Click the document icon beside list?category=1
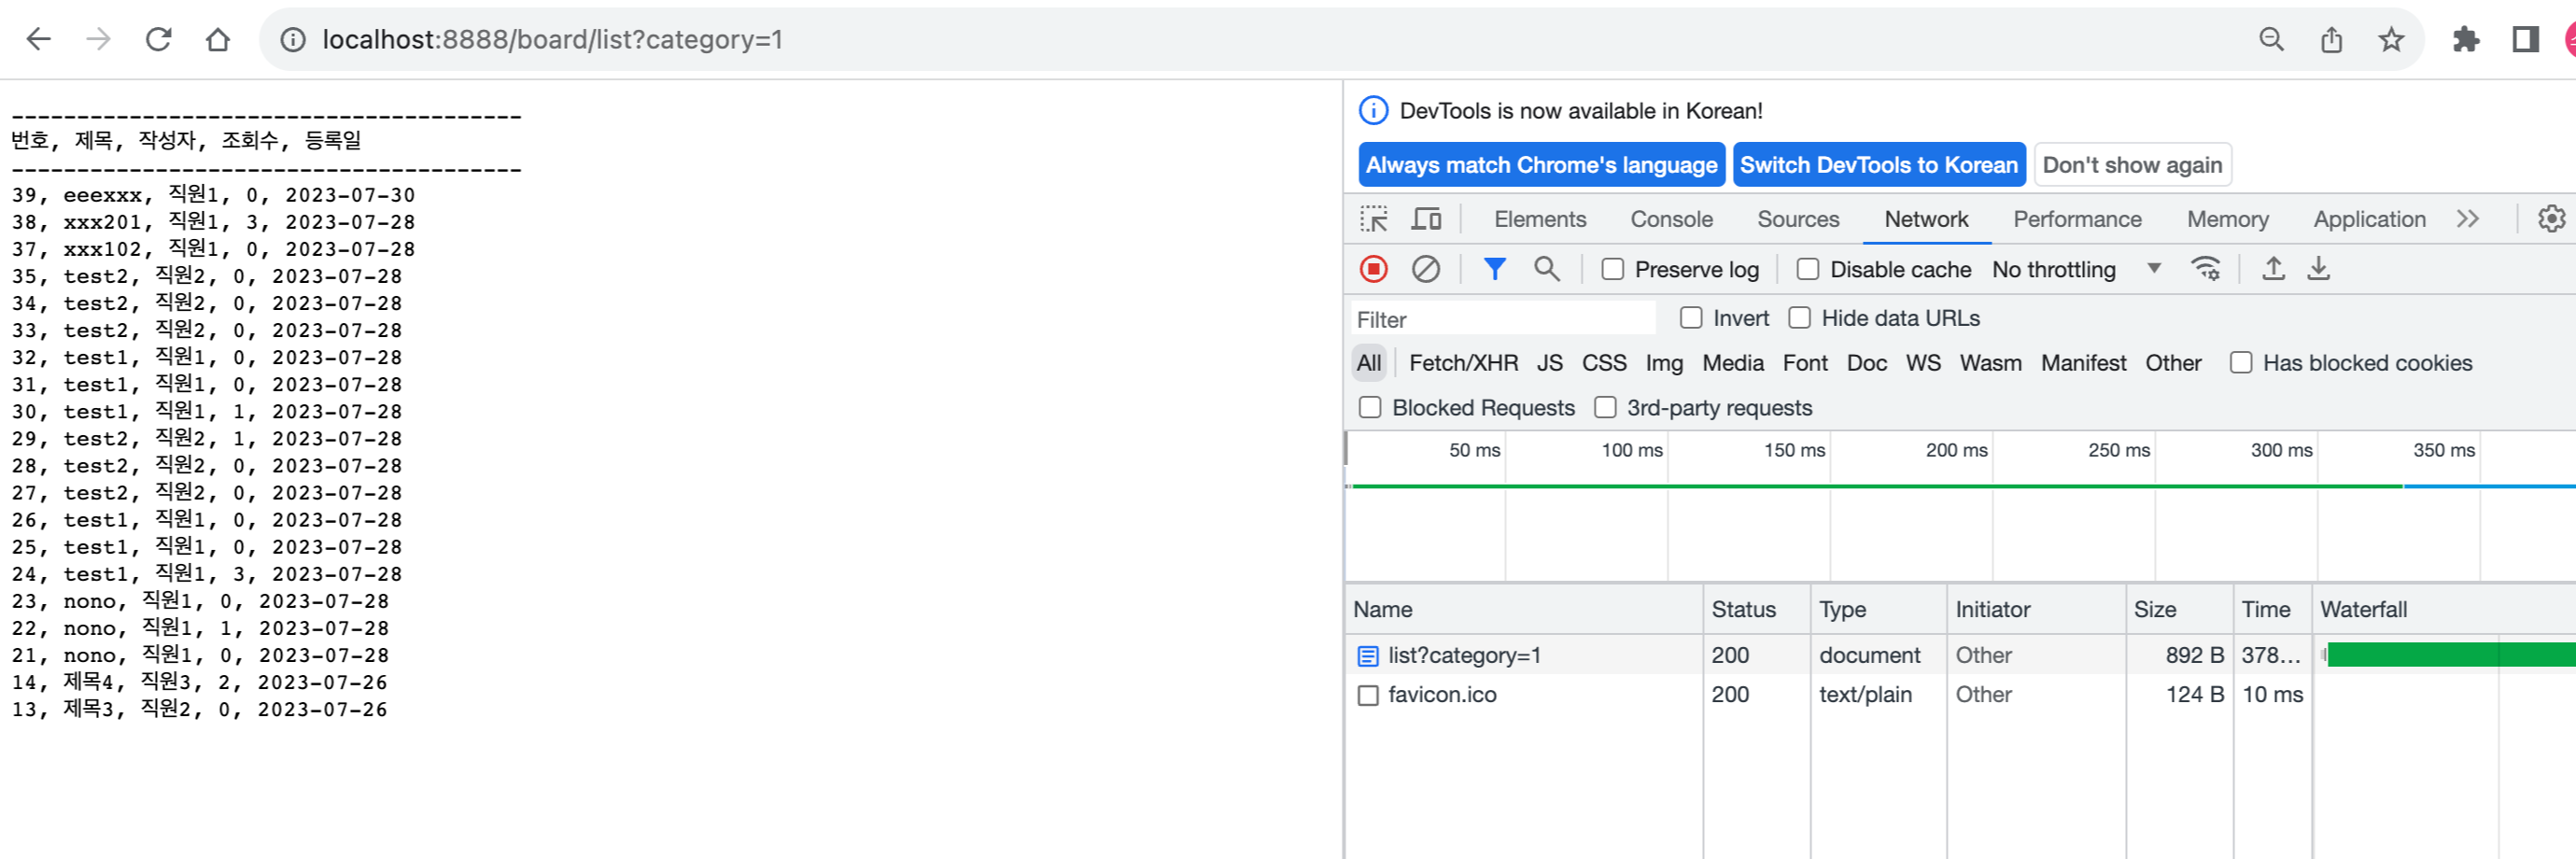Viewport: 2576px width, 859px height. (1367, 656)
